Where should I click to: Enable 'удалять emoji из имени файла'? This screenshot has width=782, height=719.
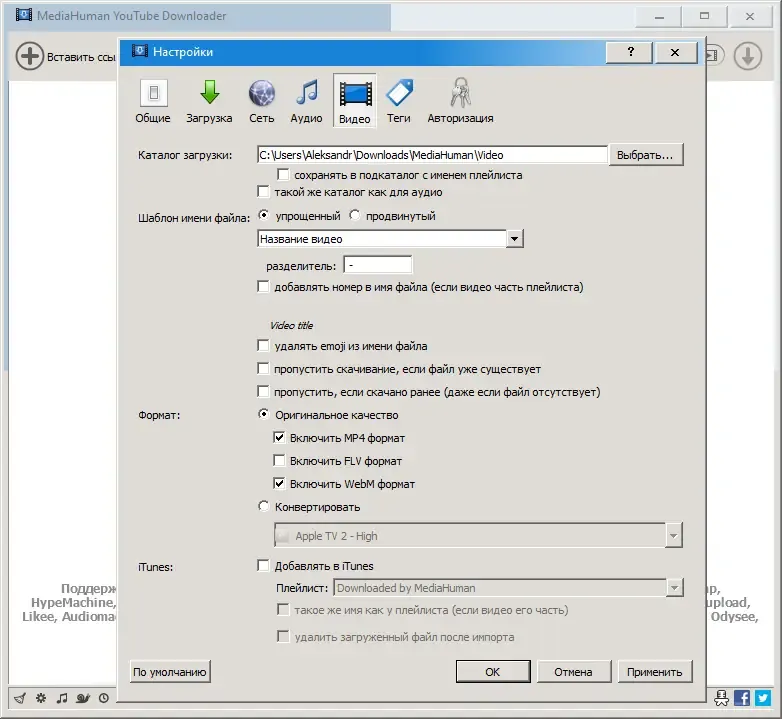point(263,346)
